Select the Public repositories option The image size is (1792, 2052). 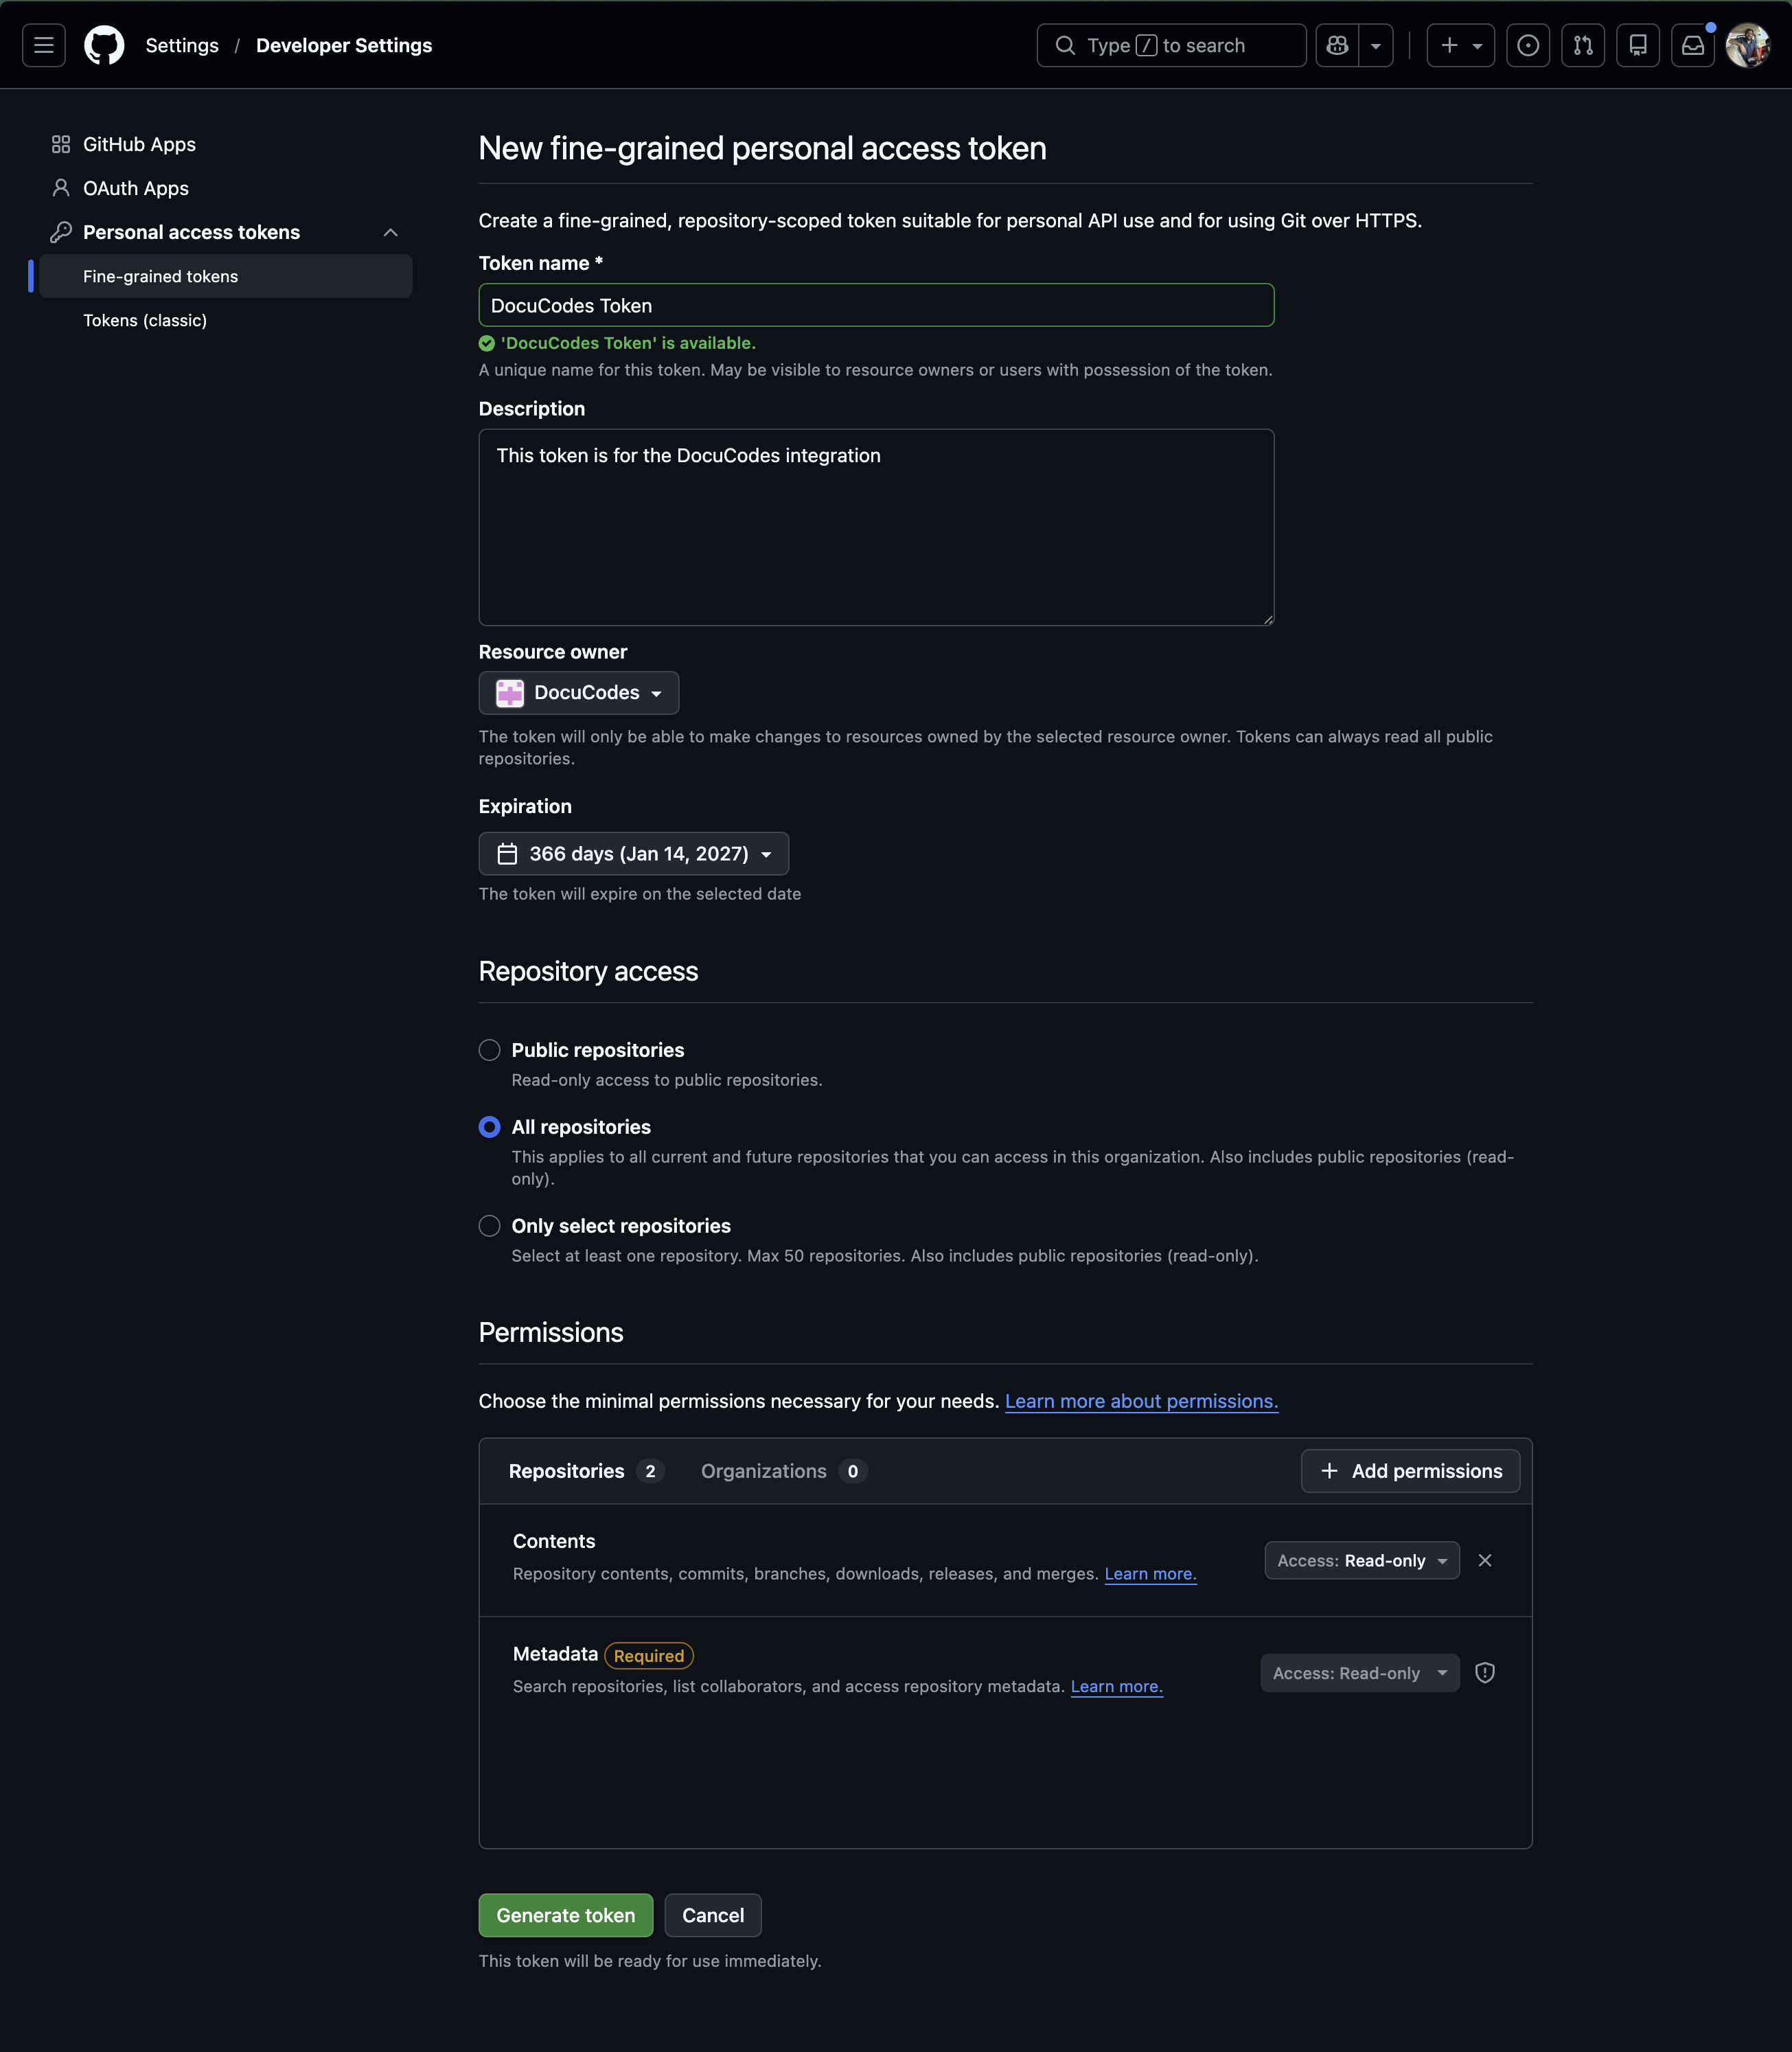click(x=489, y=1050)
